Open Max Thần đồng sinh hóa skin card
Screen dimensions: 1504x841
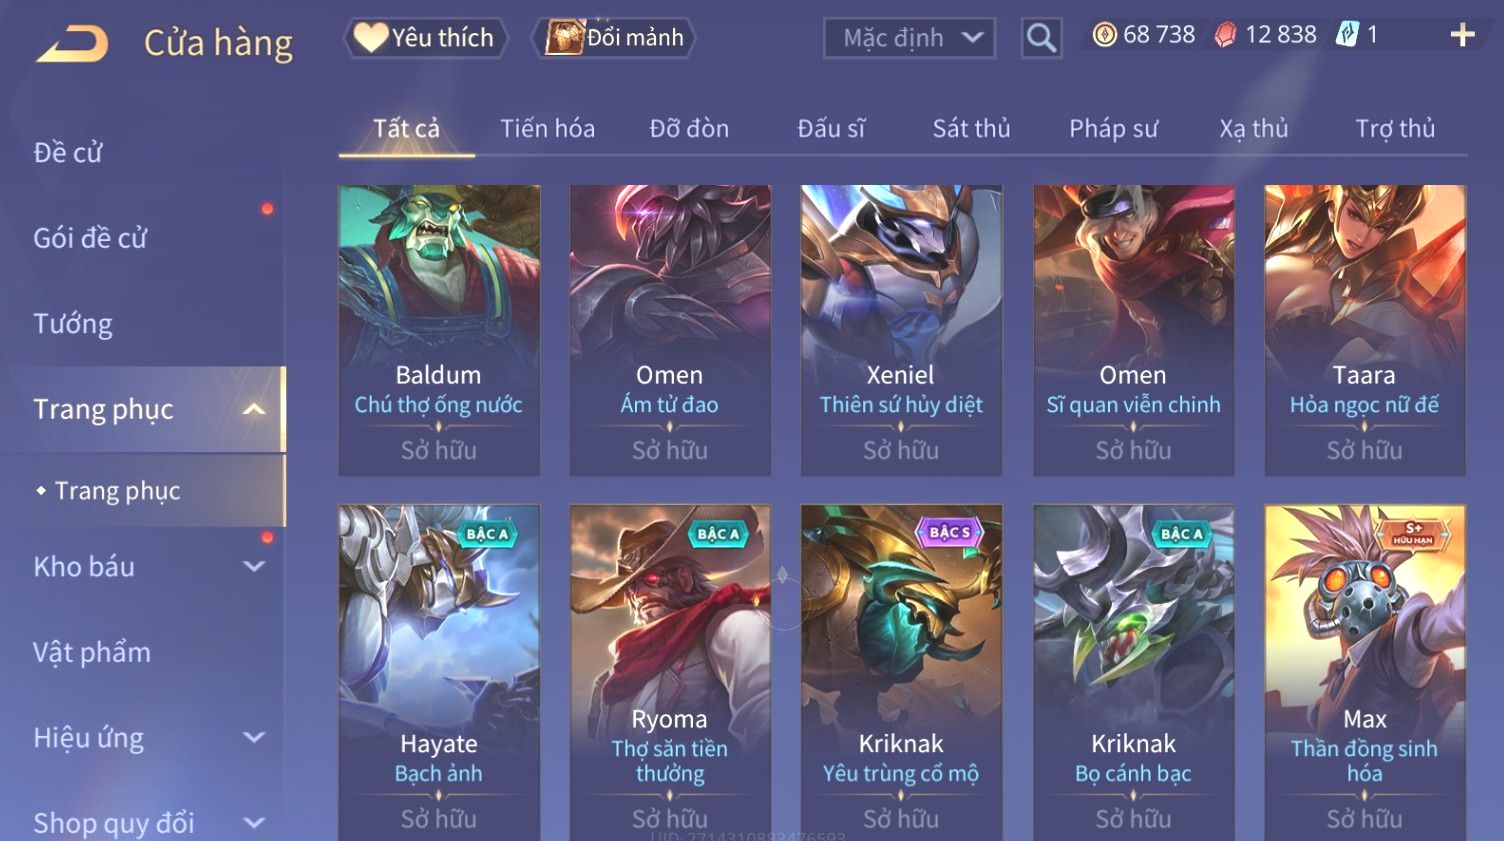pyautogui.click(x=1365, y=672)
